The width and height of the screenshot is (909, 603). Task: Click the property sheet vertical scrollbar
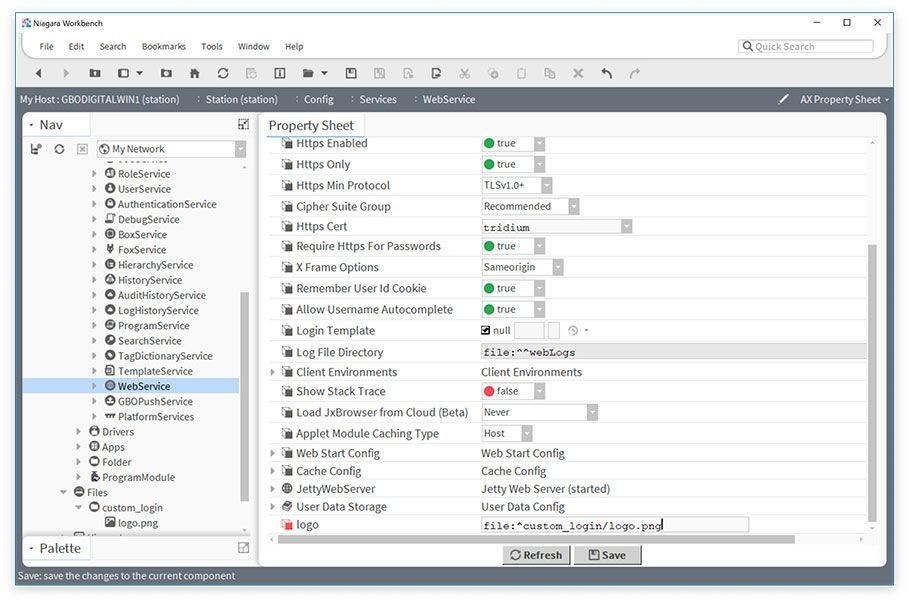[872, 383]
